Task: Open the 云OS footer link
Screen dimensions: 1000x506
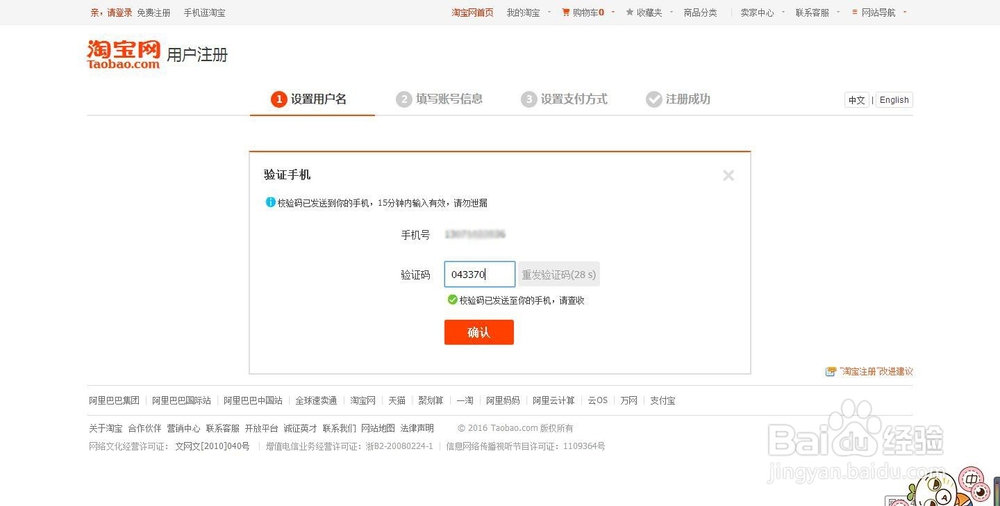Action: (598, 401)
